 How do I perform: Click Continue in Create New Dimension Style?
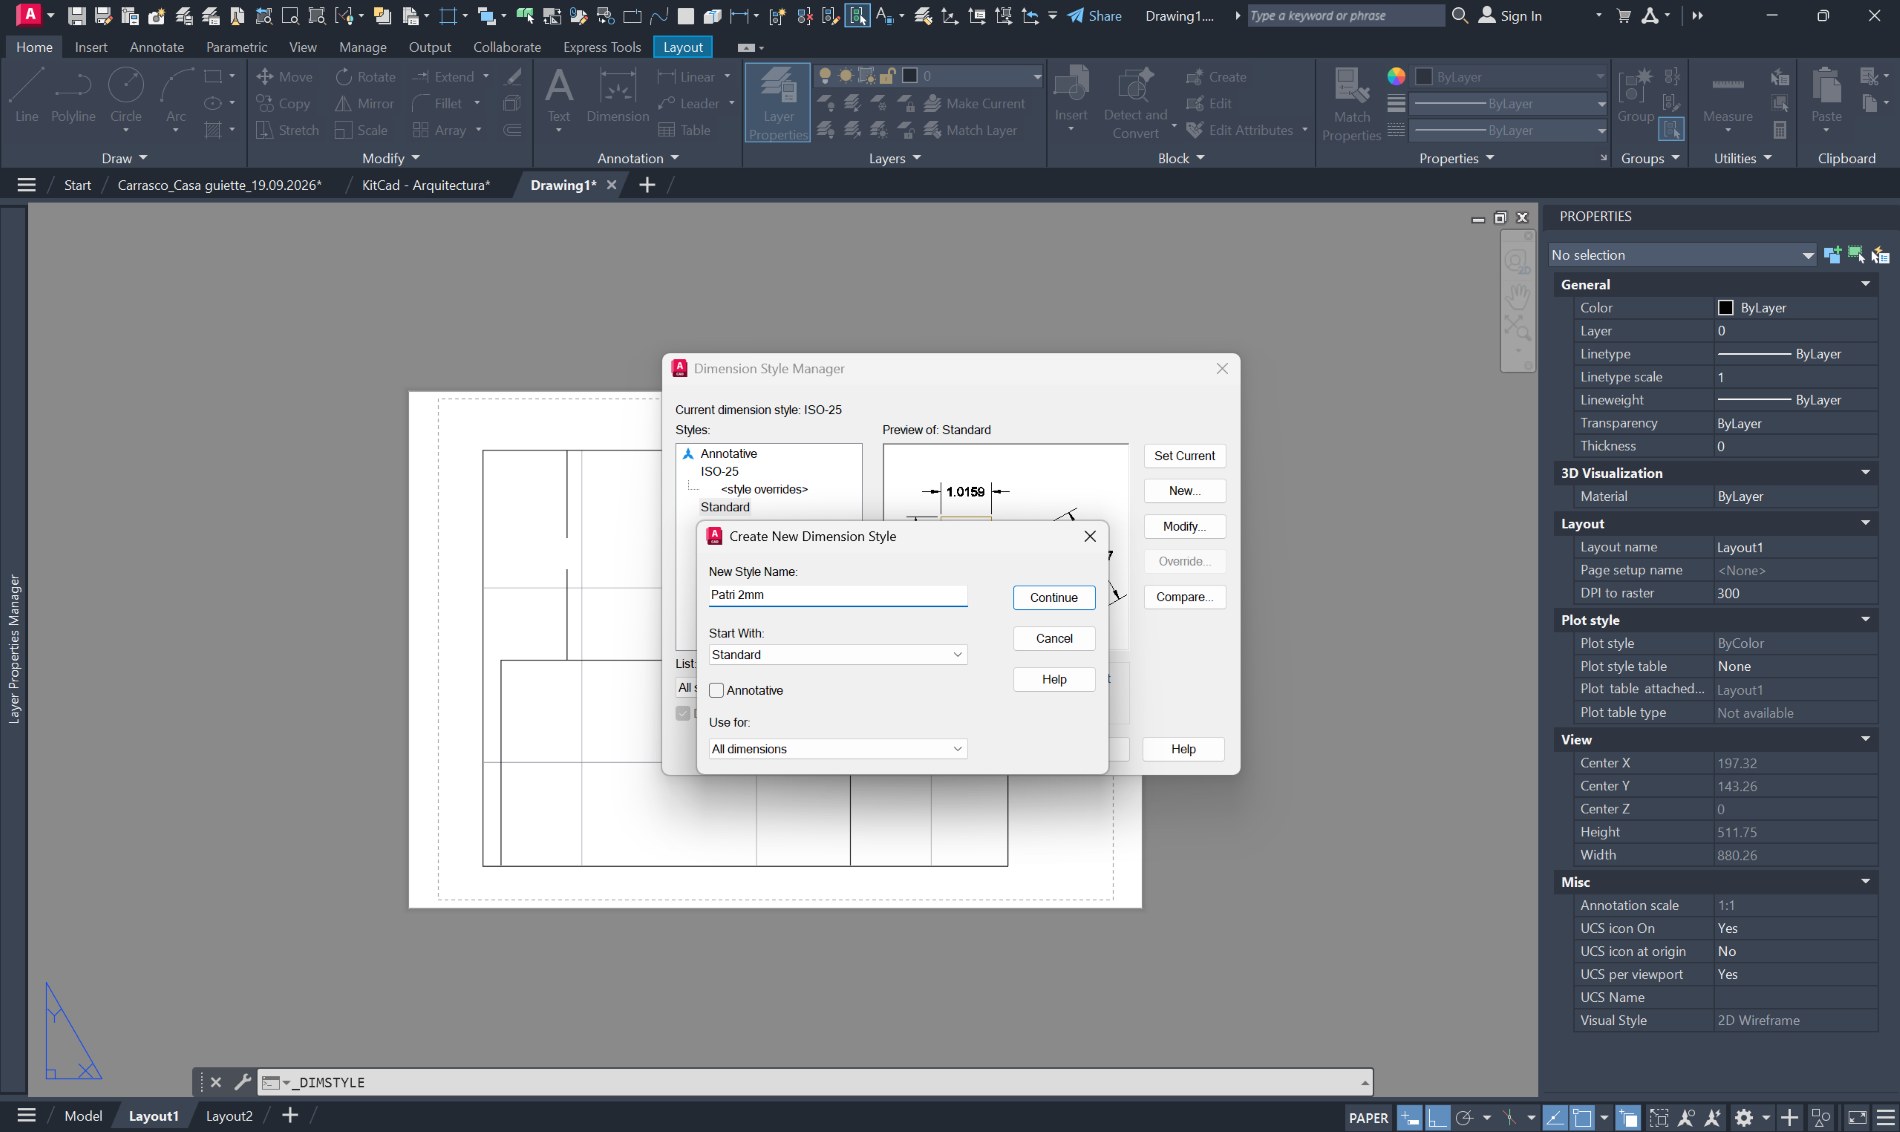[1054, 597]
